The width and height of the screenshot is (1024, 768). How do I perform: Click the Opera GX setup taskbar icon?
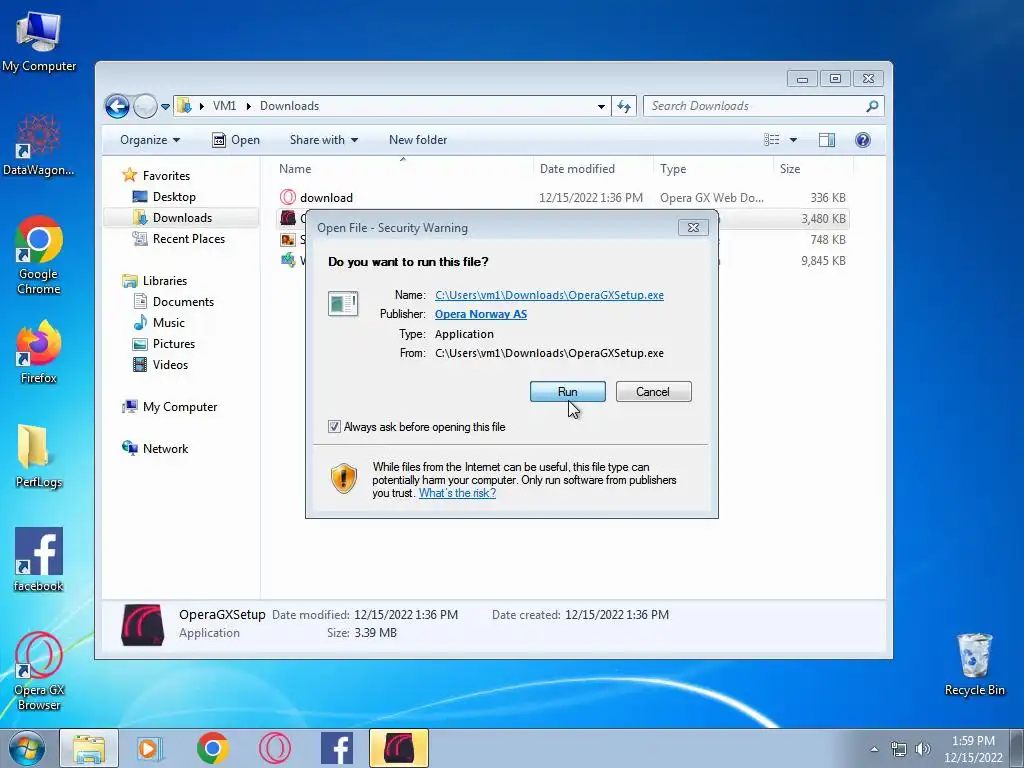[x=399, y=748]
